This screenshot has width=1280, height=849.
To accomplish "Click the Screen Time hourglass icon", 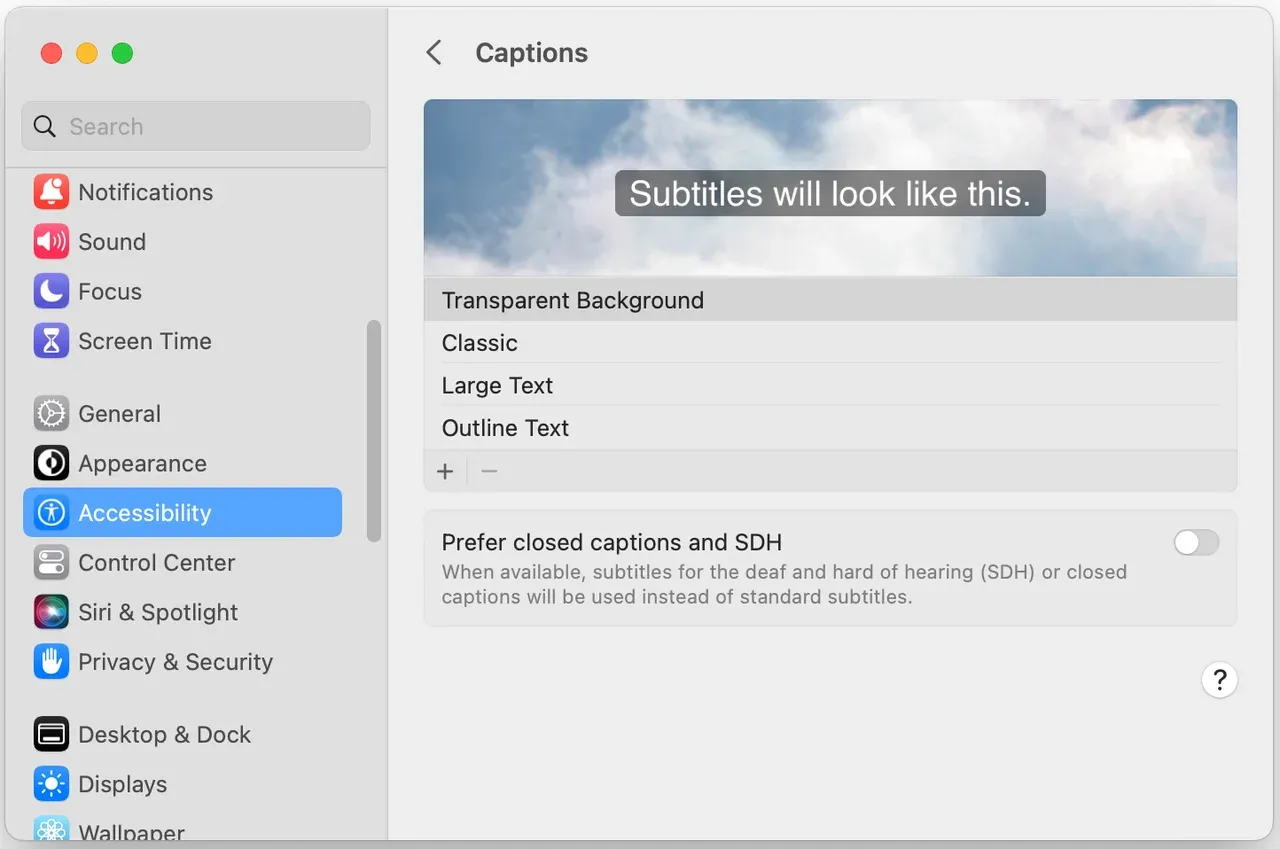I will pos(51,341).
